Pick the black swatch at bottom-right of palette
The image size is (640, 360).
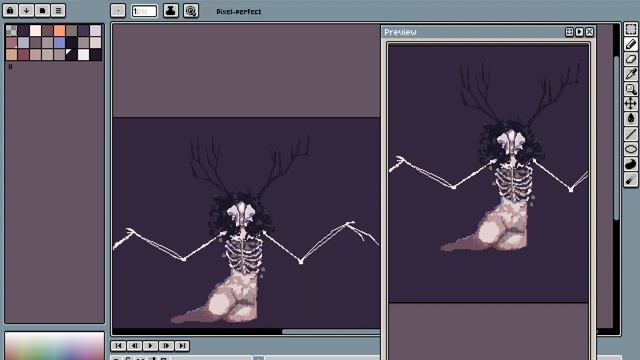pyautogui.click(x=96, y=54)
